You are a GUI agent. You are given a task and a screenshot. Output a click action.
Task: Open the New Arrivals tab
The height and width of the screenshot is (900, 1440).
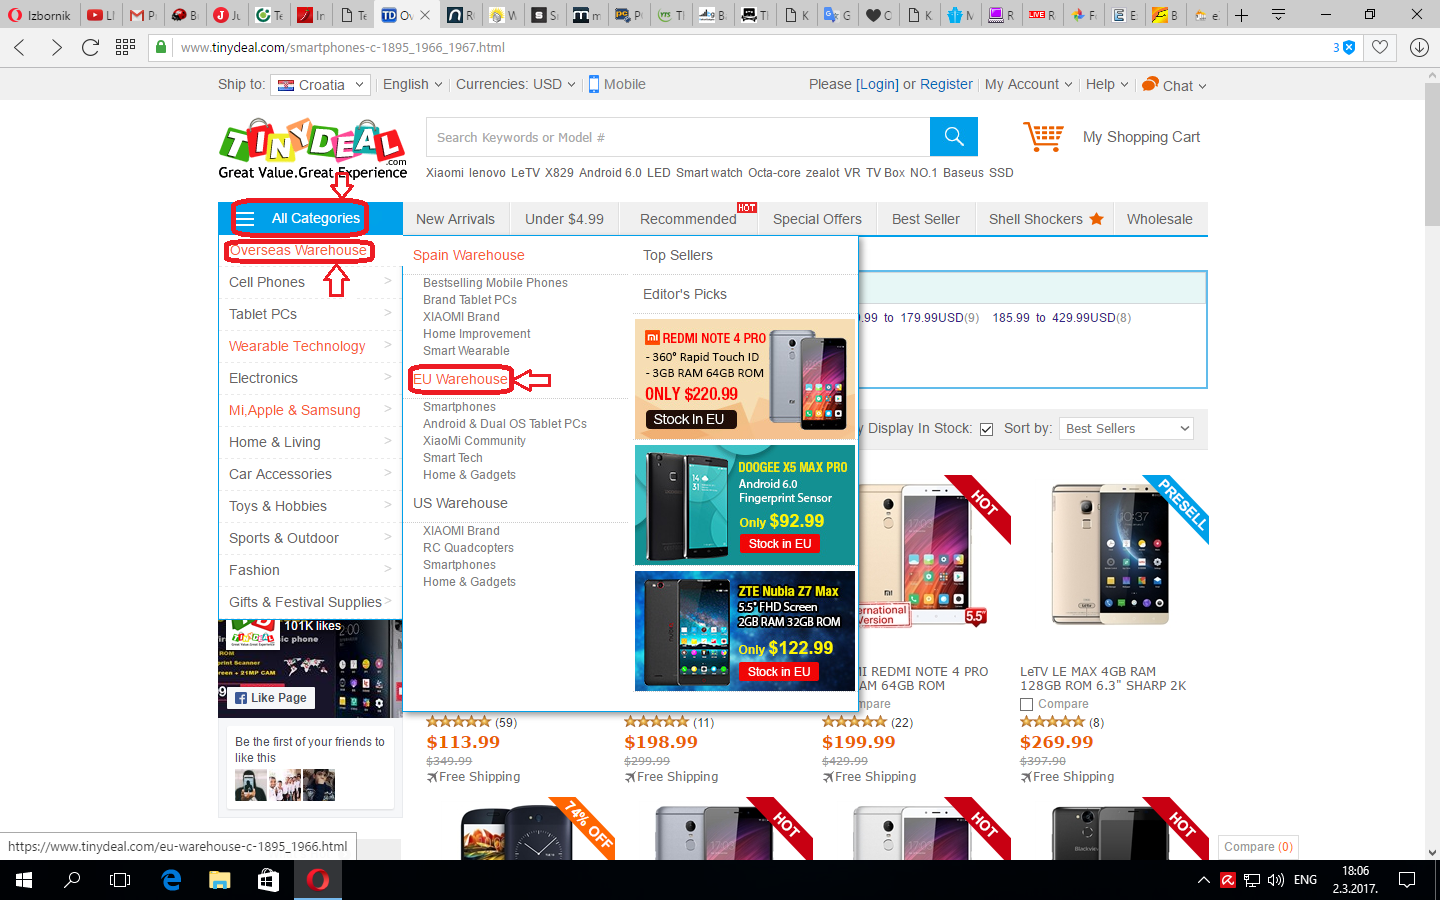pyautogui.click(x=455, y=219)
